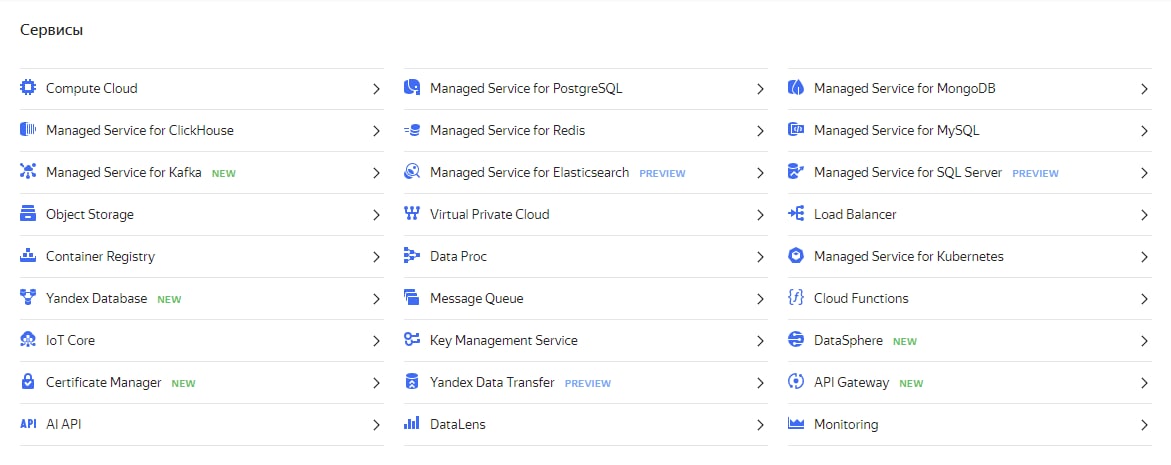Viewport: 1171px width, 465px height.
Task: Click the PREVIEW badge beside Yandex Data Transfer
Action: tap(588, 384)
